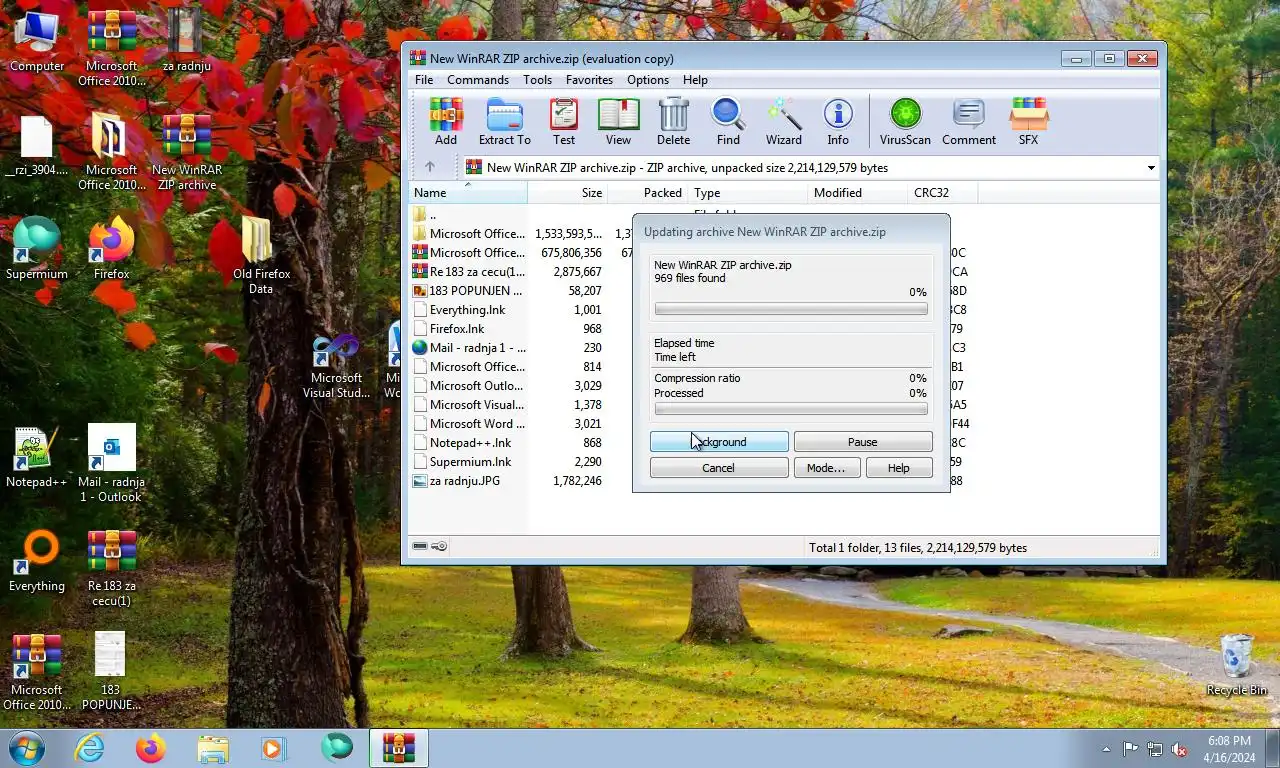
Task: Select the 183 POPUNJEN file row
Action: pyautogui.click(x=520, y=291)
